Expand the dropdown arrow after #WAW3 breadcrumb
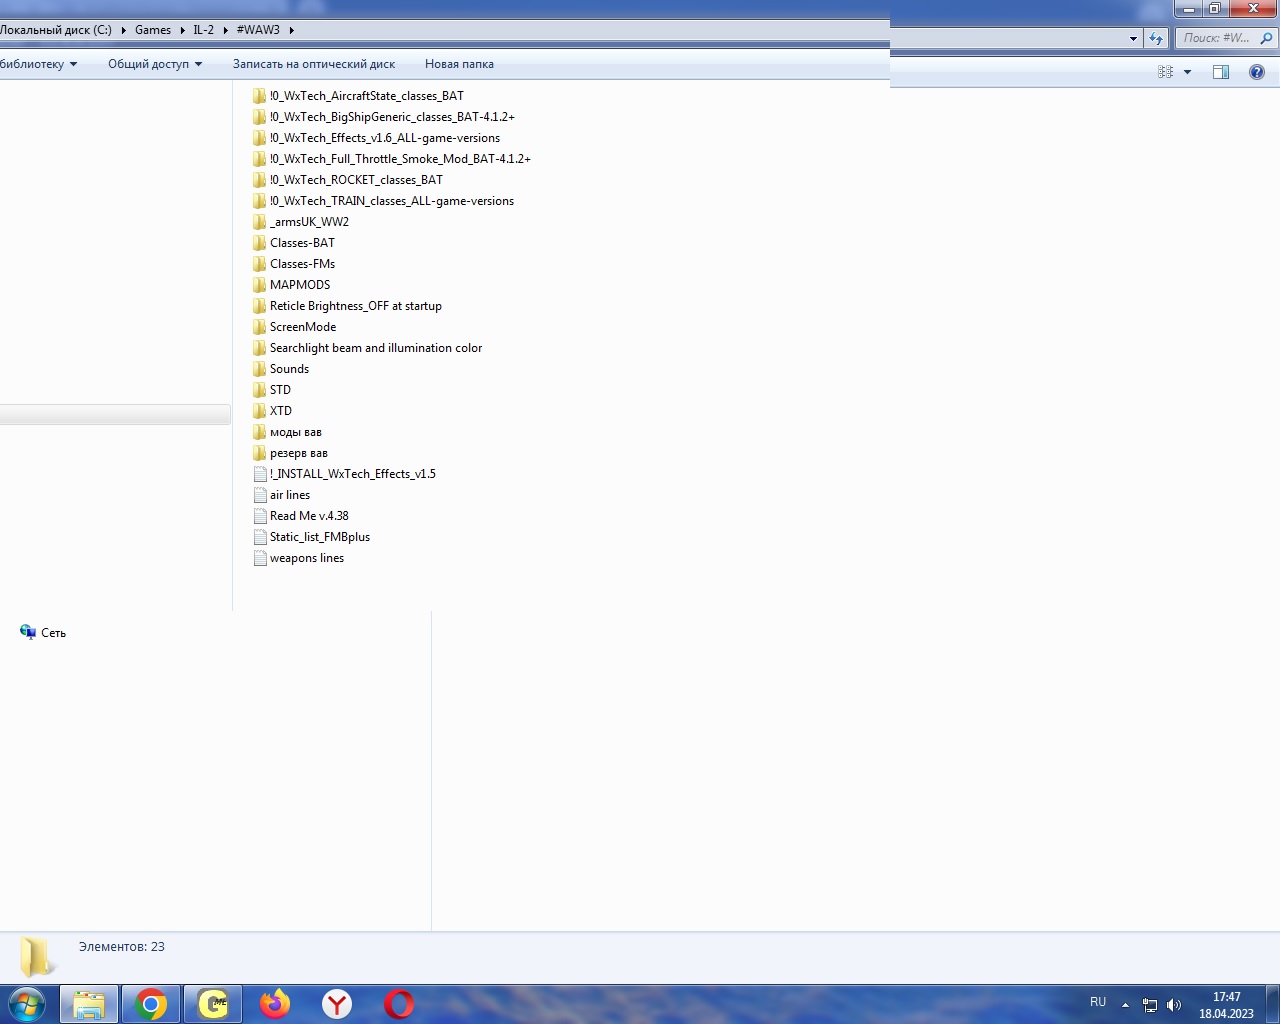The width and height of the screenshot is (1280, 1024). 291,30
